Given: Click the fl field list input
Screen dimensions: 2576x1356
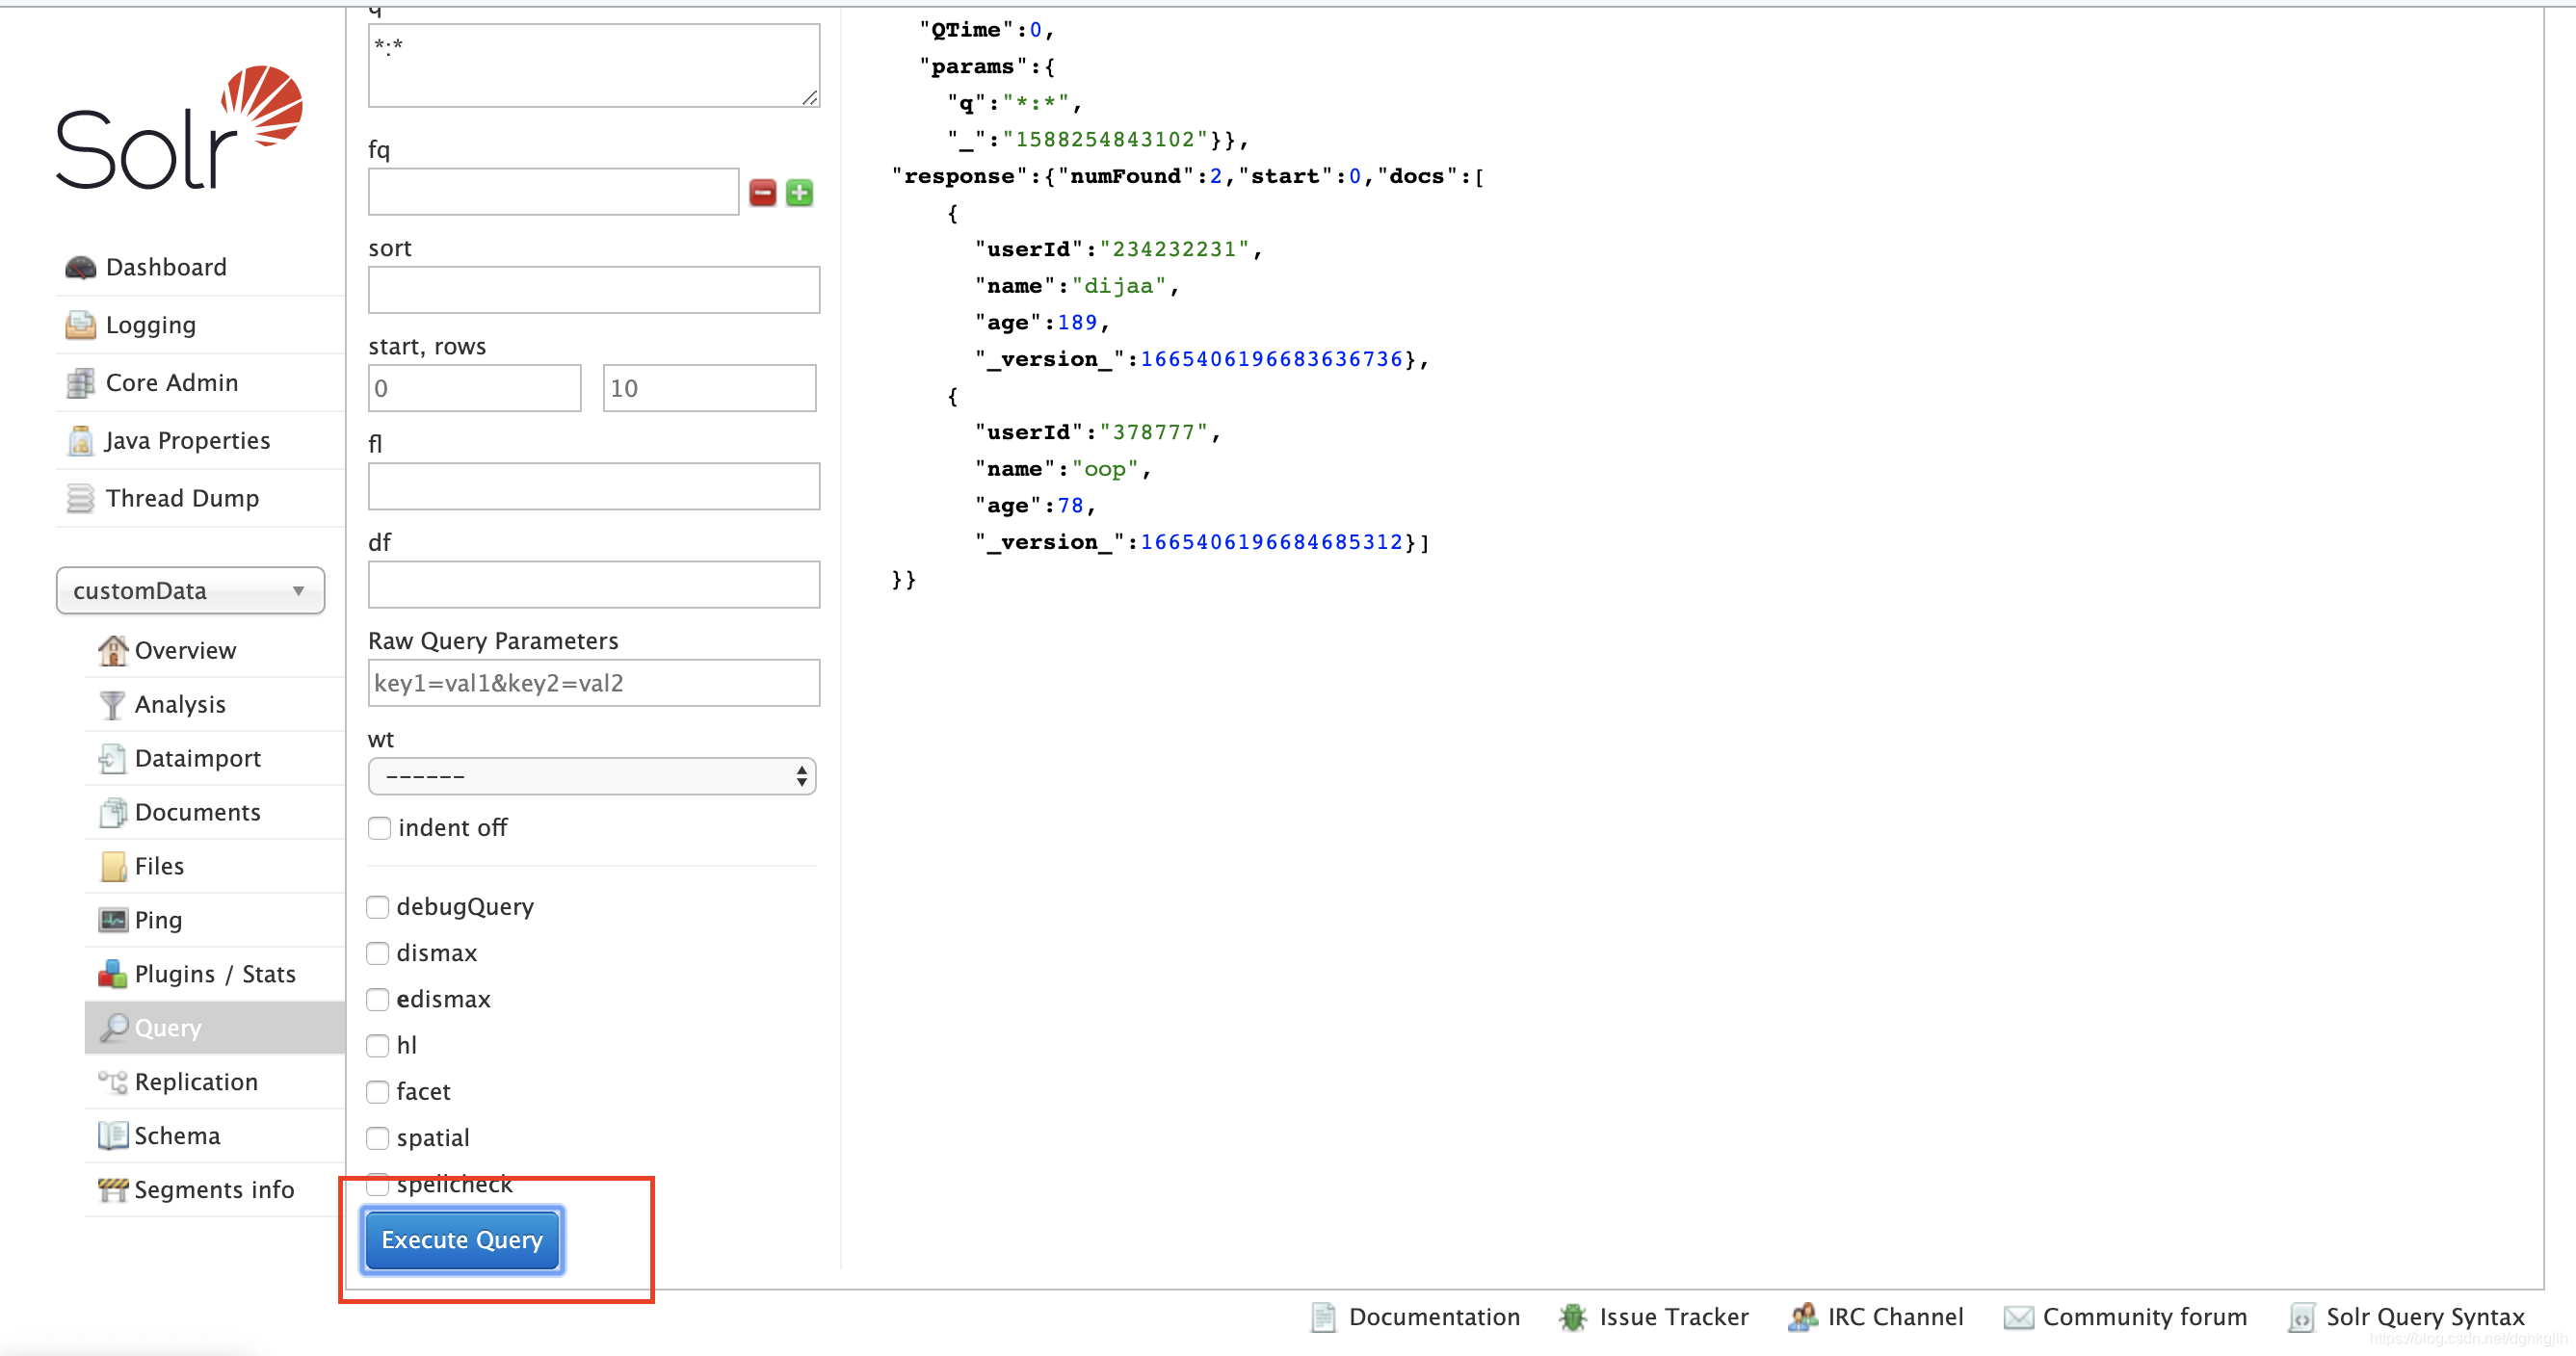Looking at the screenshot, I should (594, 487).
